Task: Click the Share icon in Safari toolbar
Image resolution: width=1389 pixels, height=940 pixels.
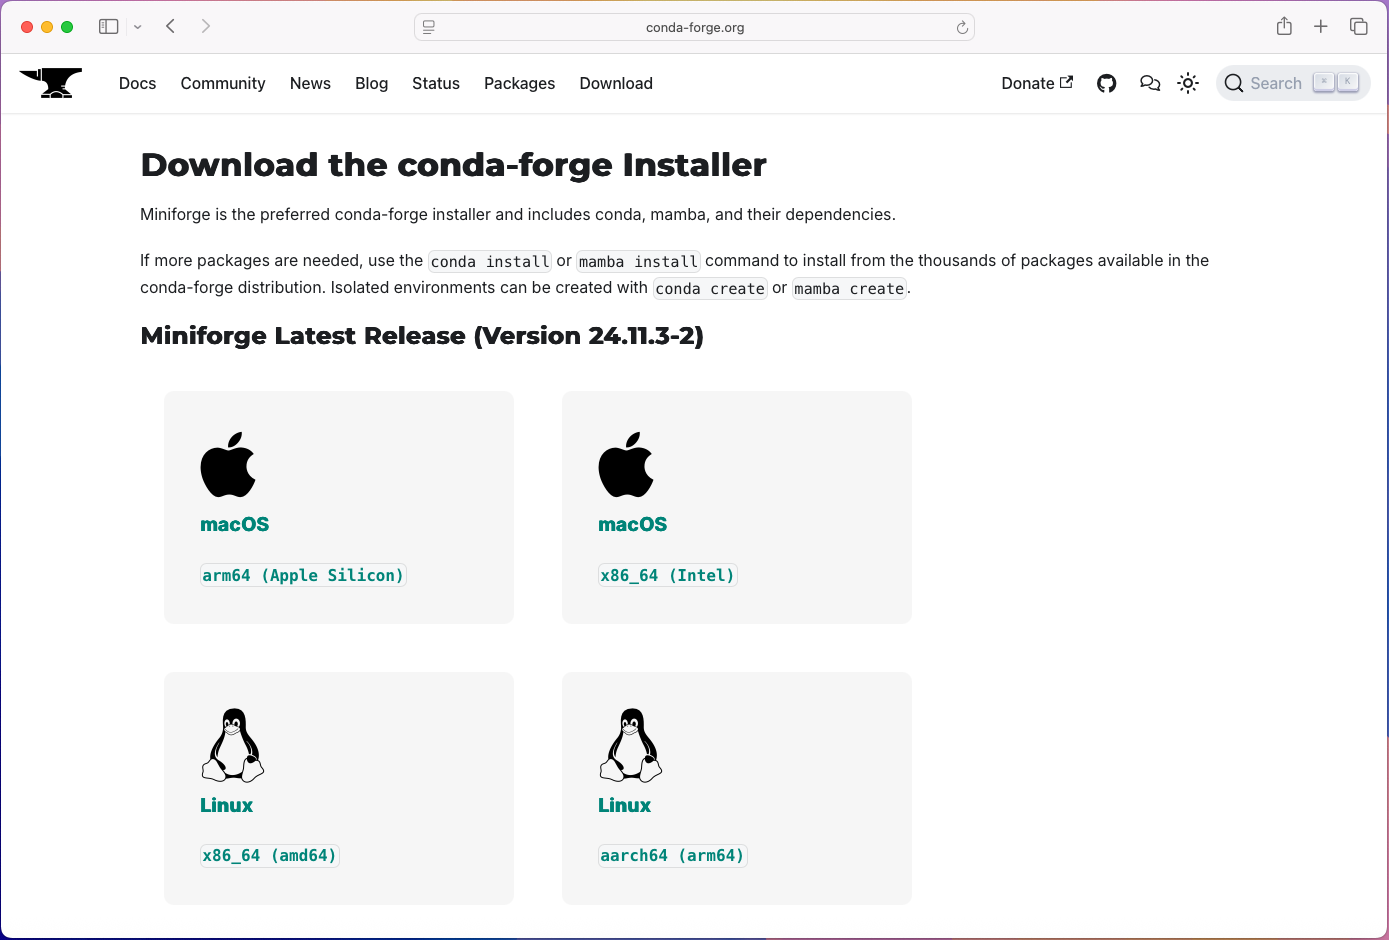Action: (x=1284, y=26)
